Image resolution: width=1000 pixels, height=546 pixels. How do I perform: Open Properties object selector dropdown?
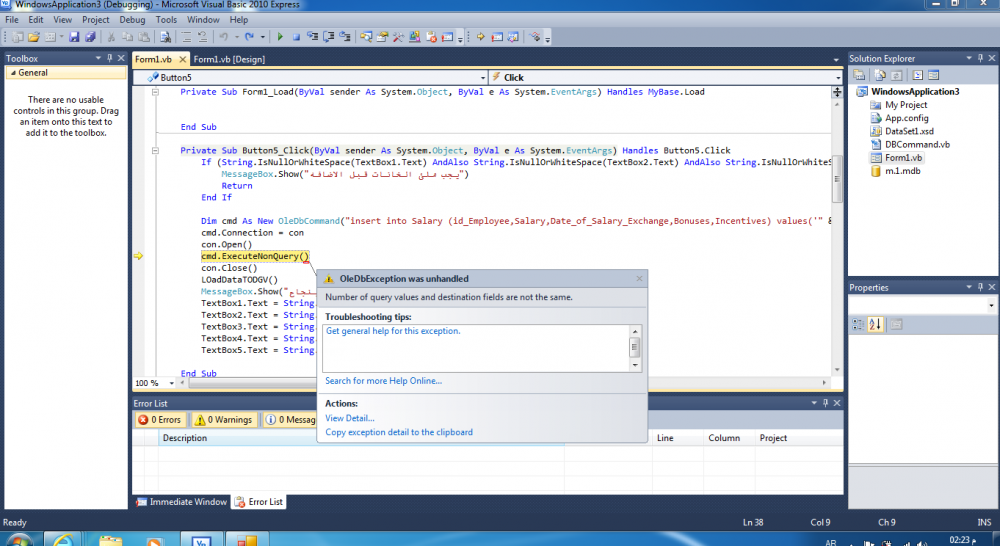click(x=991, y=306)
